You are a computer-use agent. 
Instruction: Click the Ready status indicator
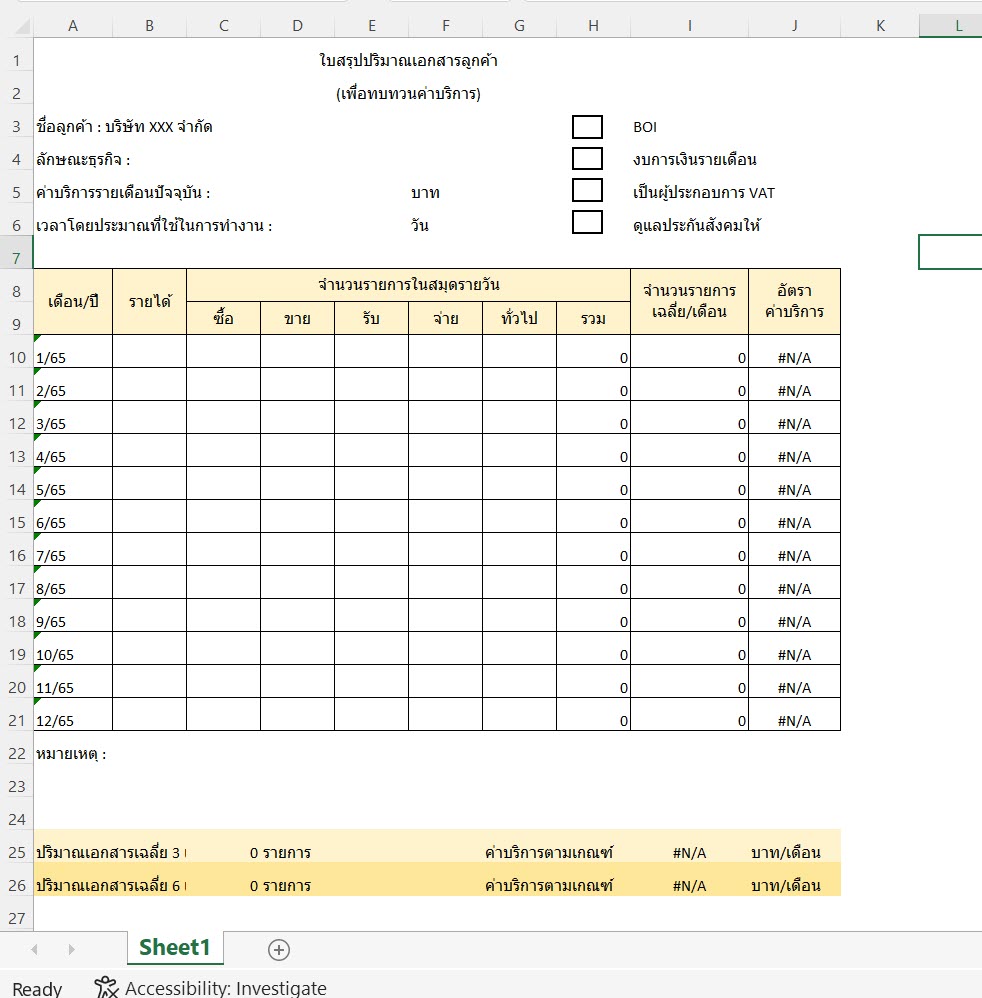pos(37,988)
